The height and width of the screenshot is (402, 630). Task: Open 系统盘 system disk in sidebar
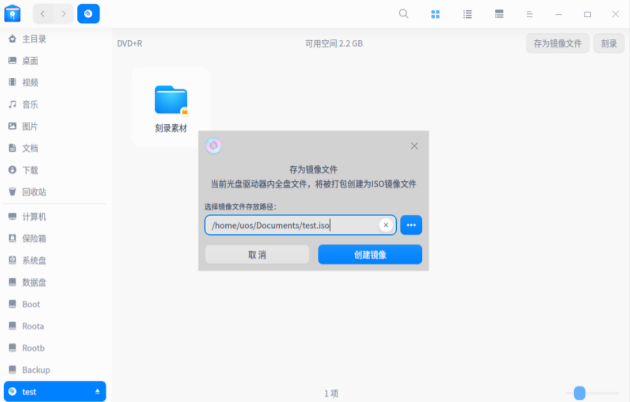click(55, 260)
